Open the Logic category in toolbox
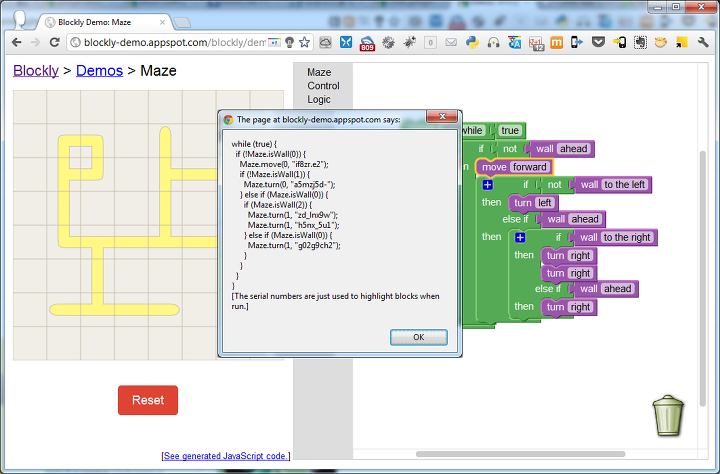The image size is (720, 474). click(319, 99)
